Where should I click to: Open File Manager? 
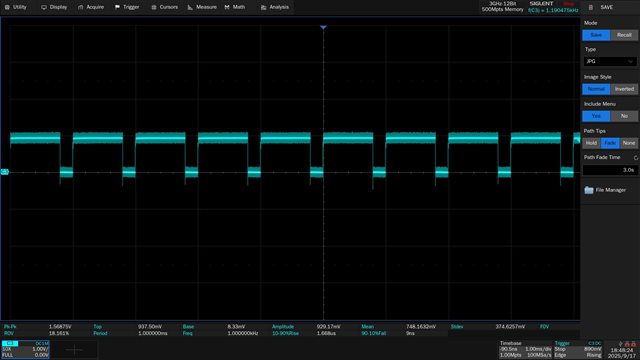pos(605,190)
